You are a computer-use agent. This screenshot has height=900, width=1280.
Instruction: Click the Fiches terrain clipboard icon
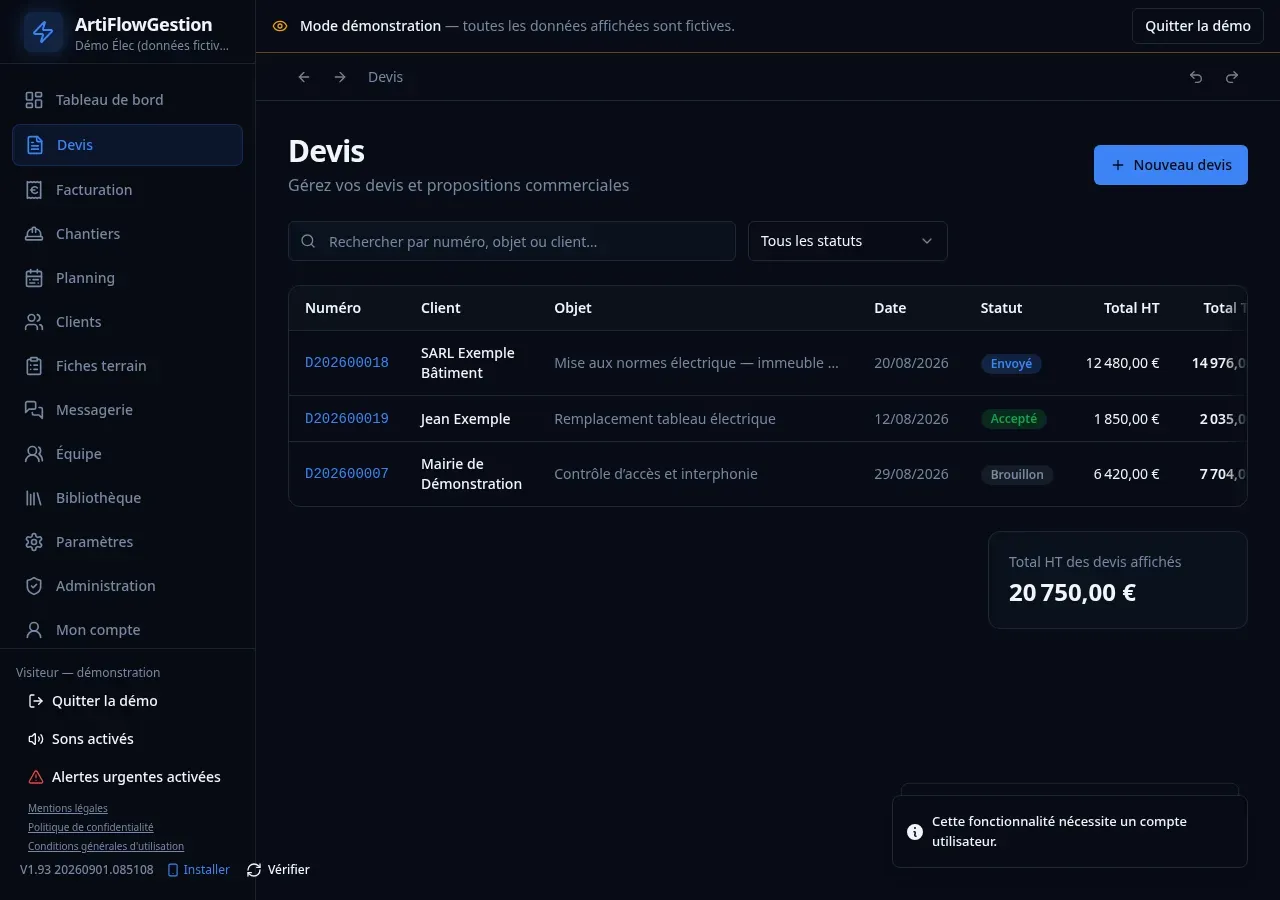(x=34, y=366)
